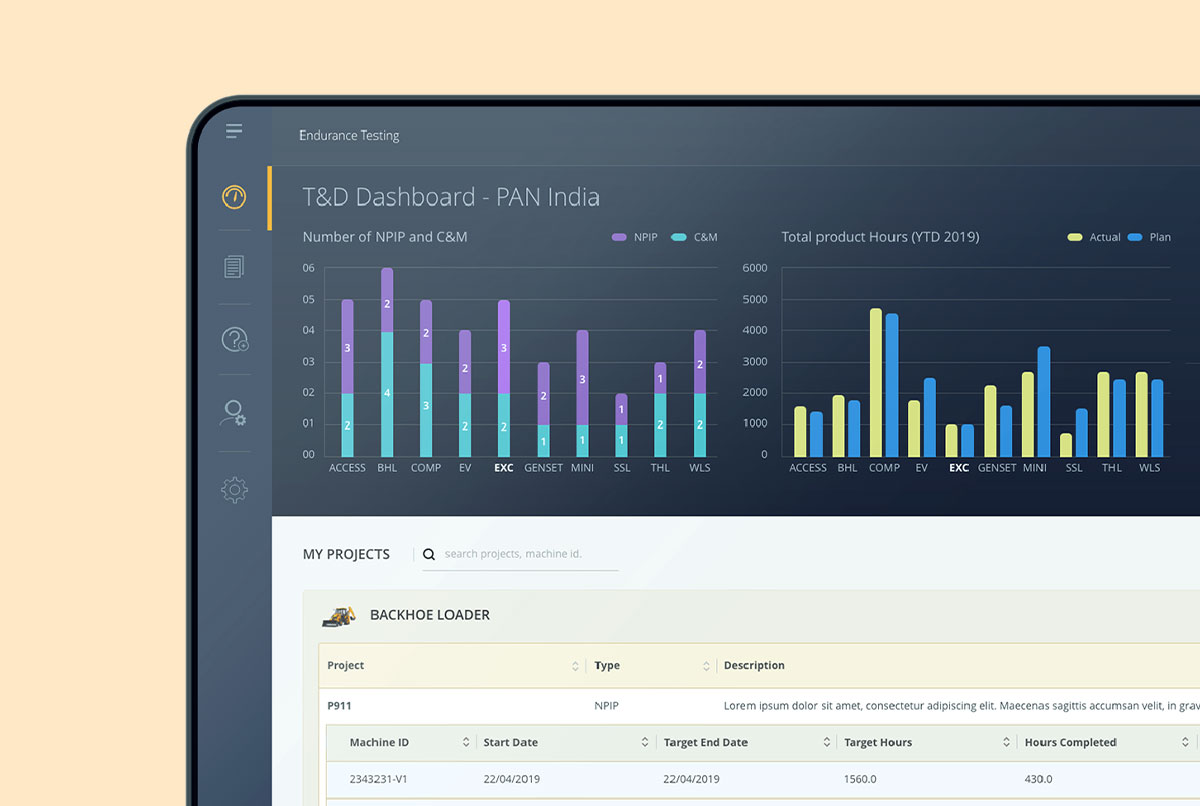Click the Endurance Testing header title
Image resolution: width=1200 pixels, height=806 pixels.
(x=349, y=135)
